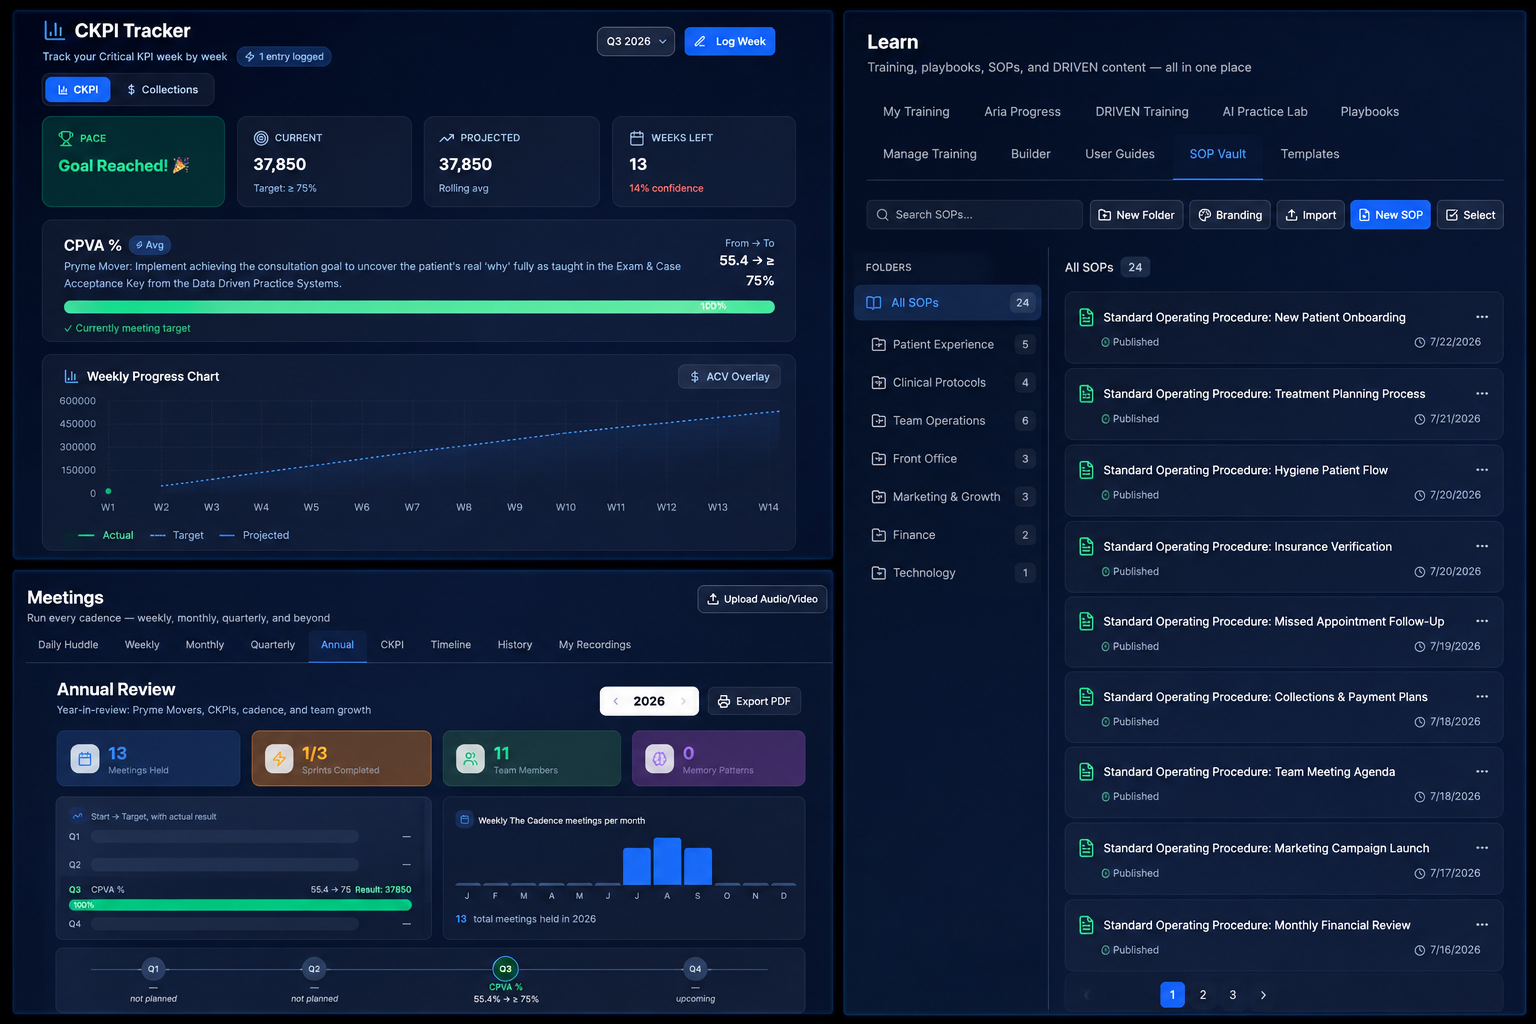Expand the Team Operations folder
This screenshot has height=1024, width=1536.
[x=947, y=421]
